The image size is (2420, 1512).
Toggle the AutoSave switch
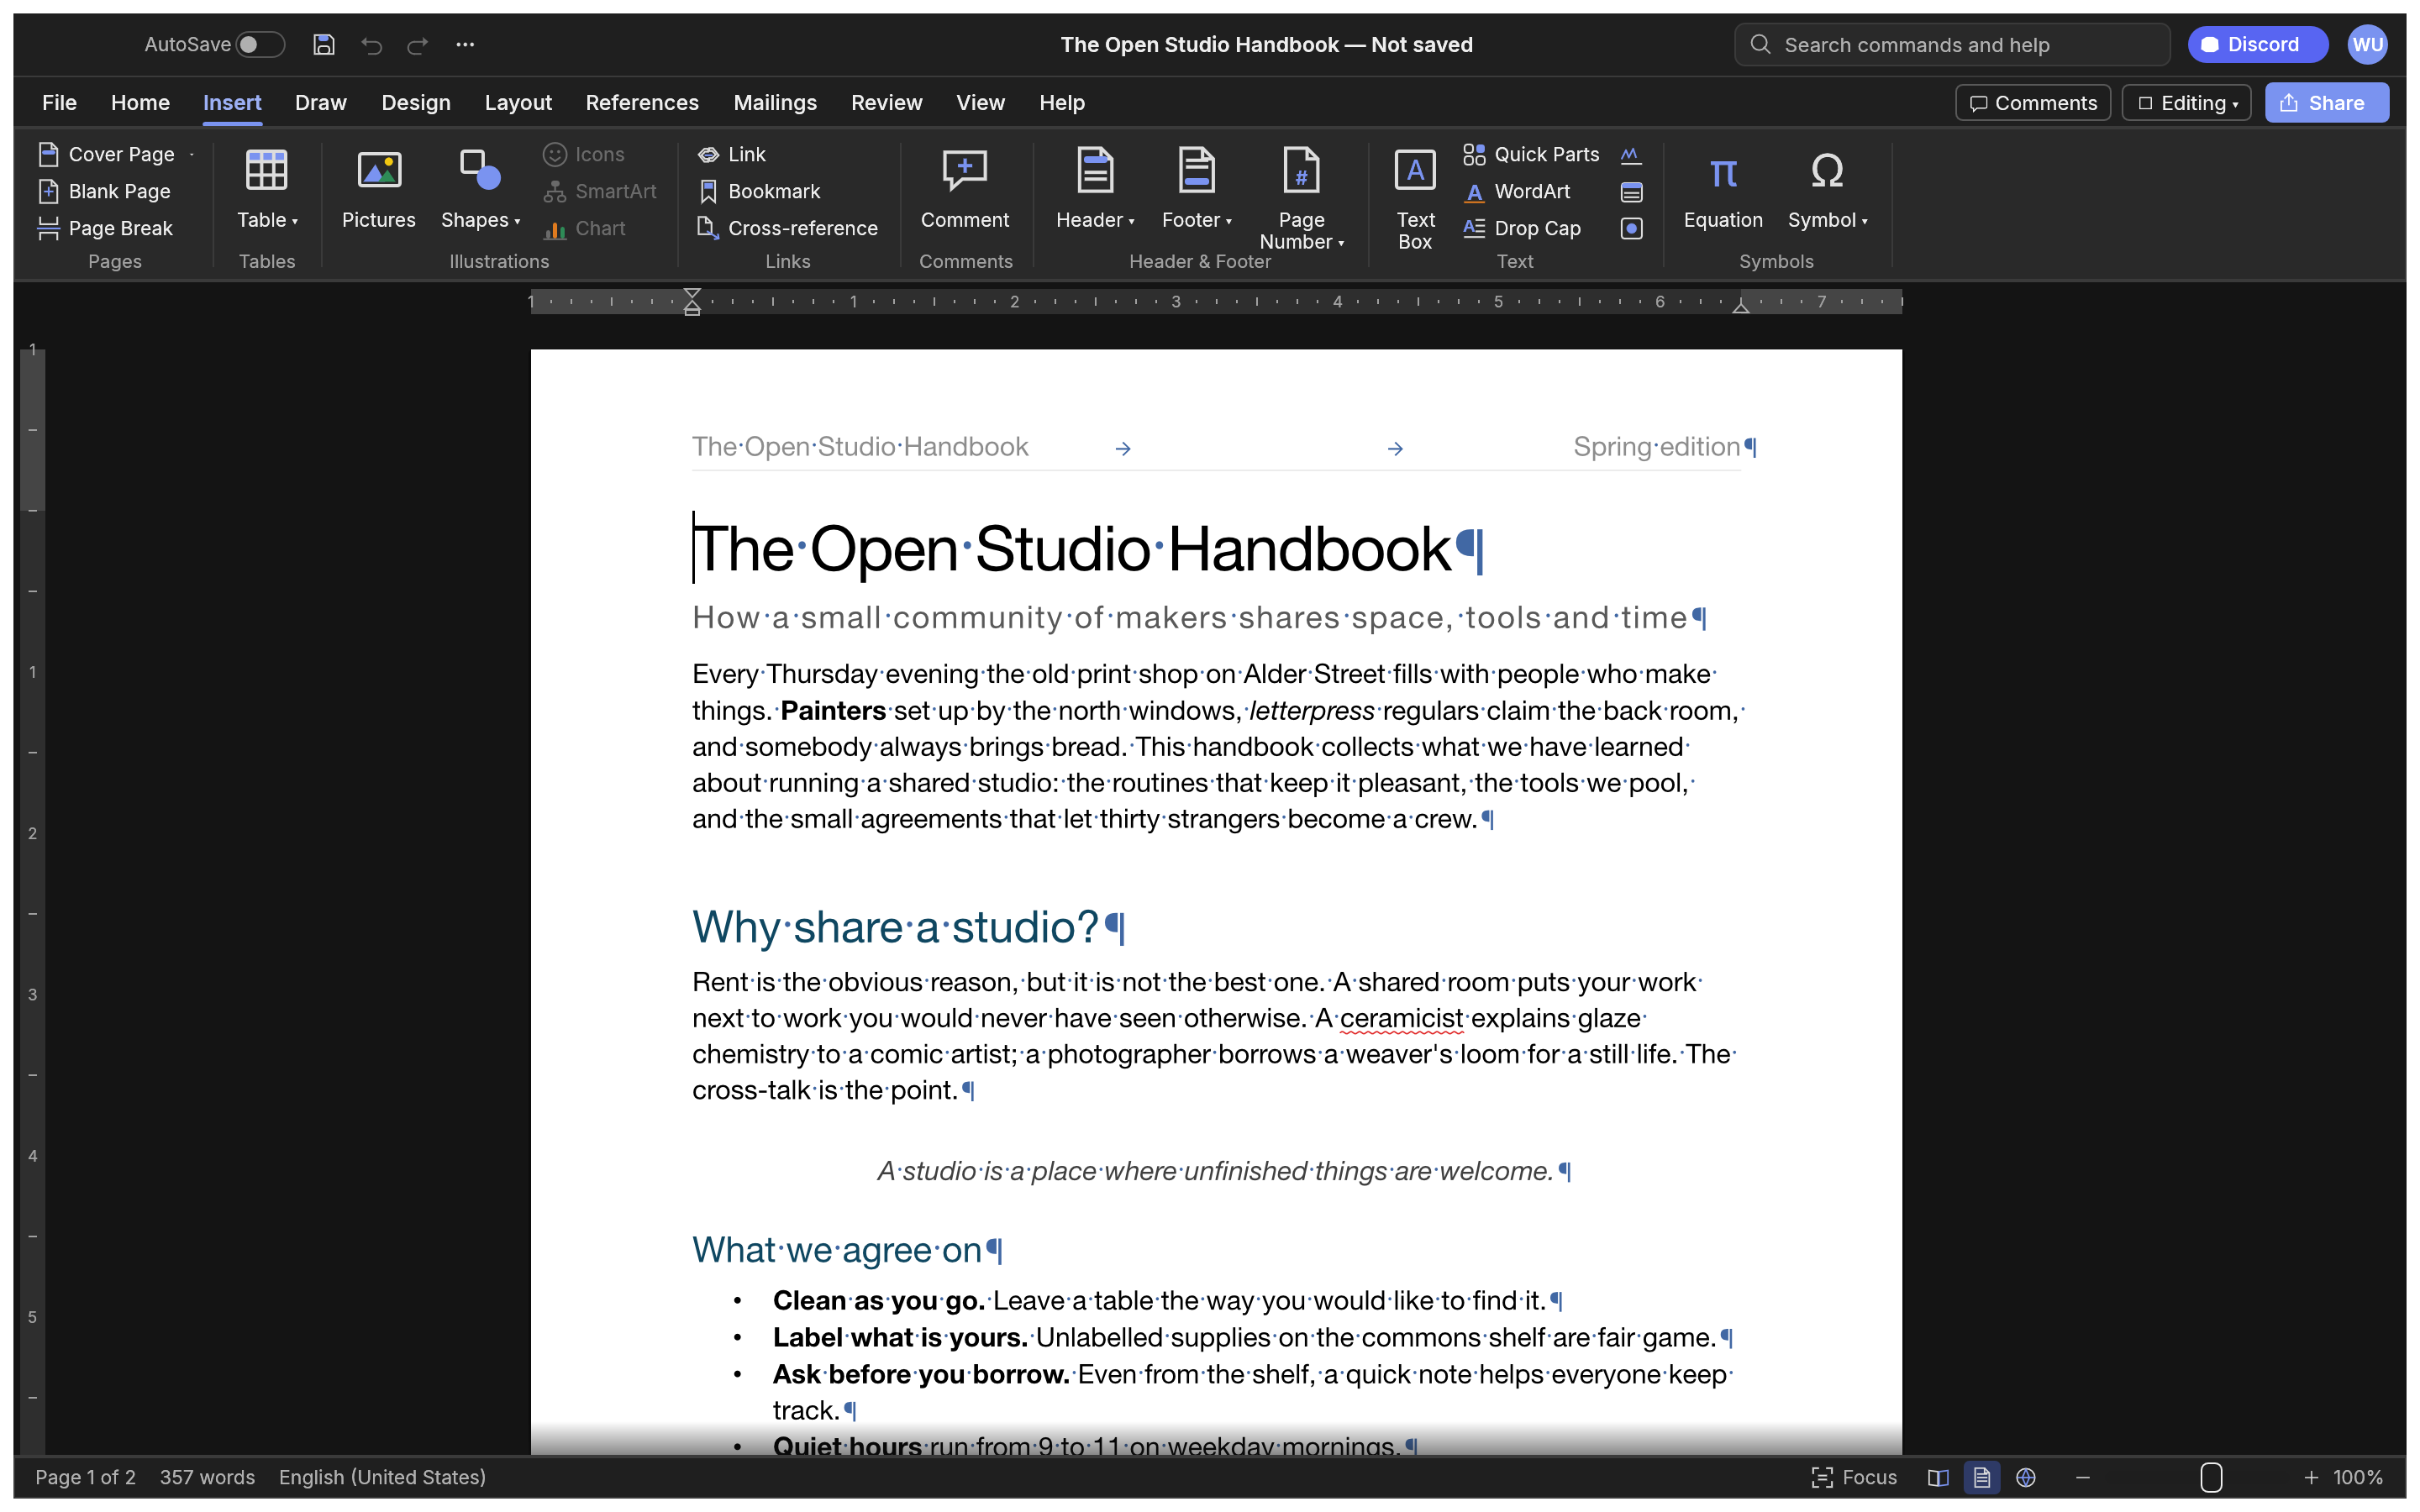[260, 44]
